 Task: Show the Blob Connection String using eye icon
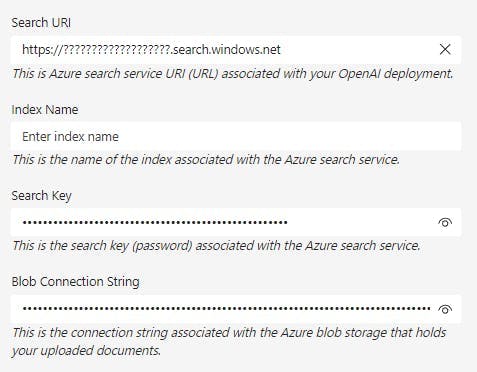tap(445, 309)
